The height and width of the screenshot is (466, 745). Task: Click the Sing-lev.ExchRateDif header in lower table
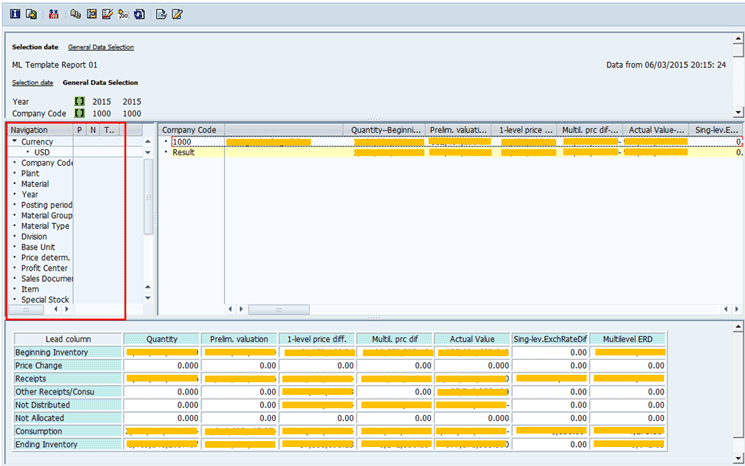click(x=550, y=339)
